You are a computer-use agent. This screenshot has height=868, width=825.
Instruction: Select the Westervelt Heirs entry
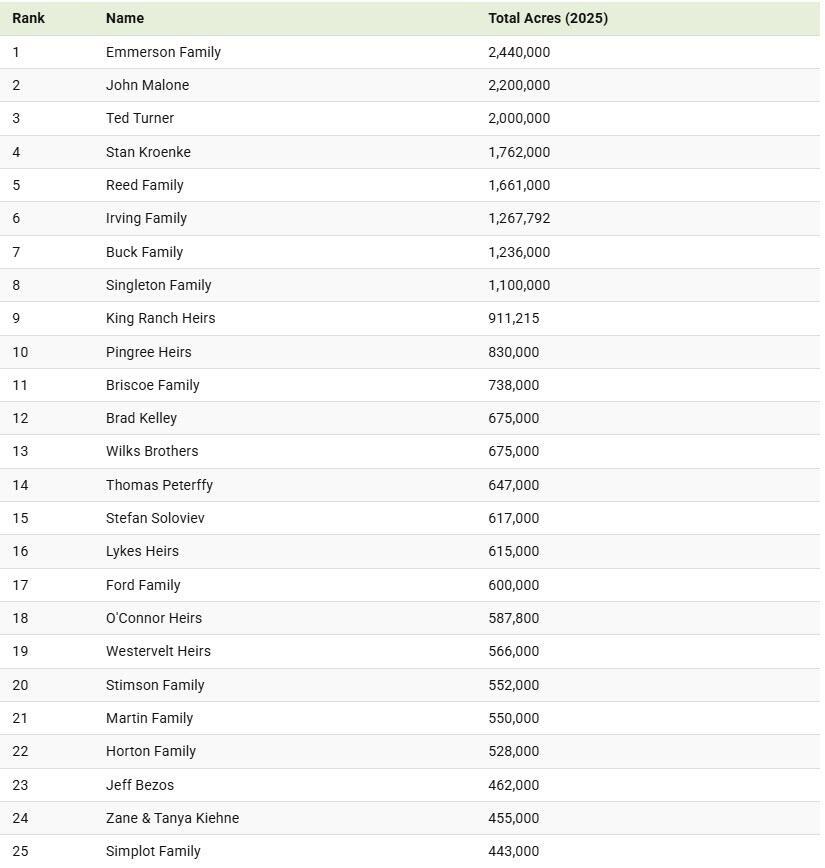click(x=158, y=651)
